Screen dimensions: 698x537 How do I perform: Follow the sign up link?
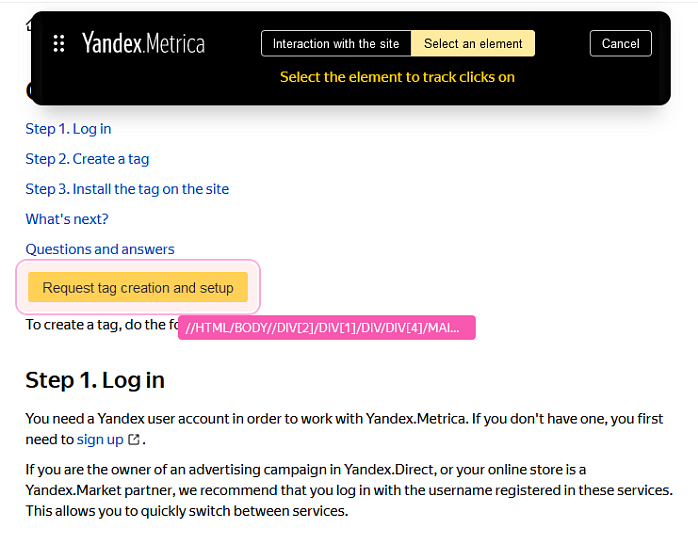[x=100, y=440]
